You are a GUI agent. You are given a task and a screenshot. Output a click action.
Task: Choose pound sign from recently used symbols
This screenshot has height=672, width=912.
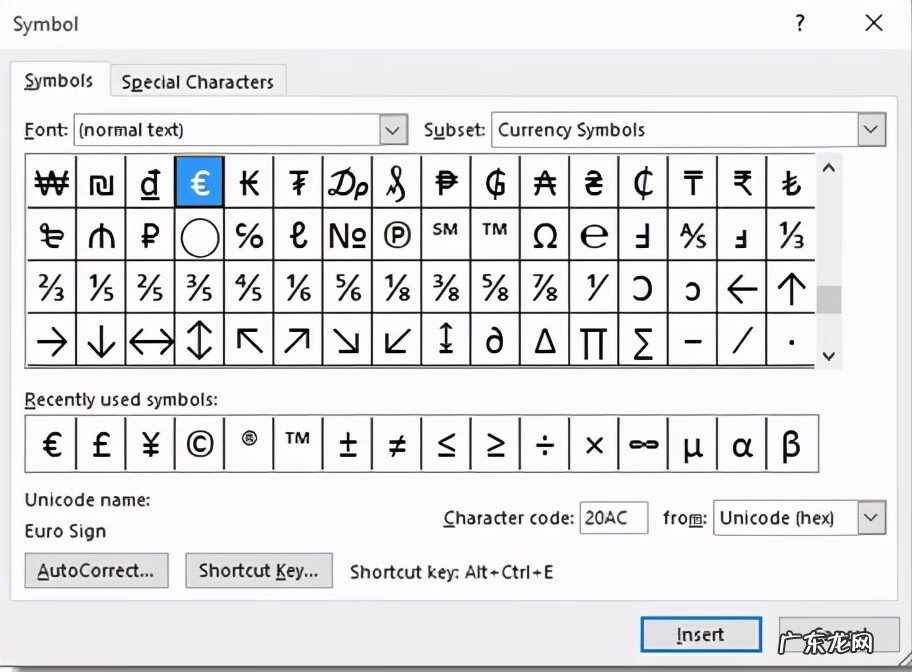click(101, 444)
